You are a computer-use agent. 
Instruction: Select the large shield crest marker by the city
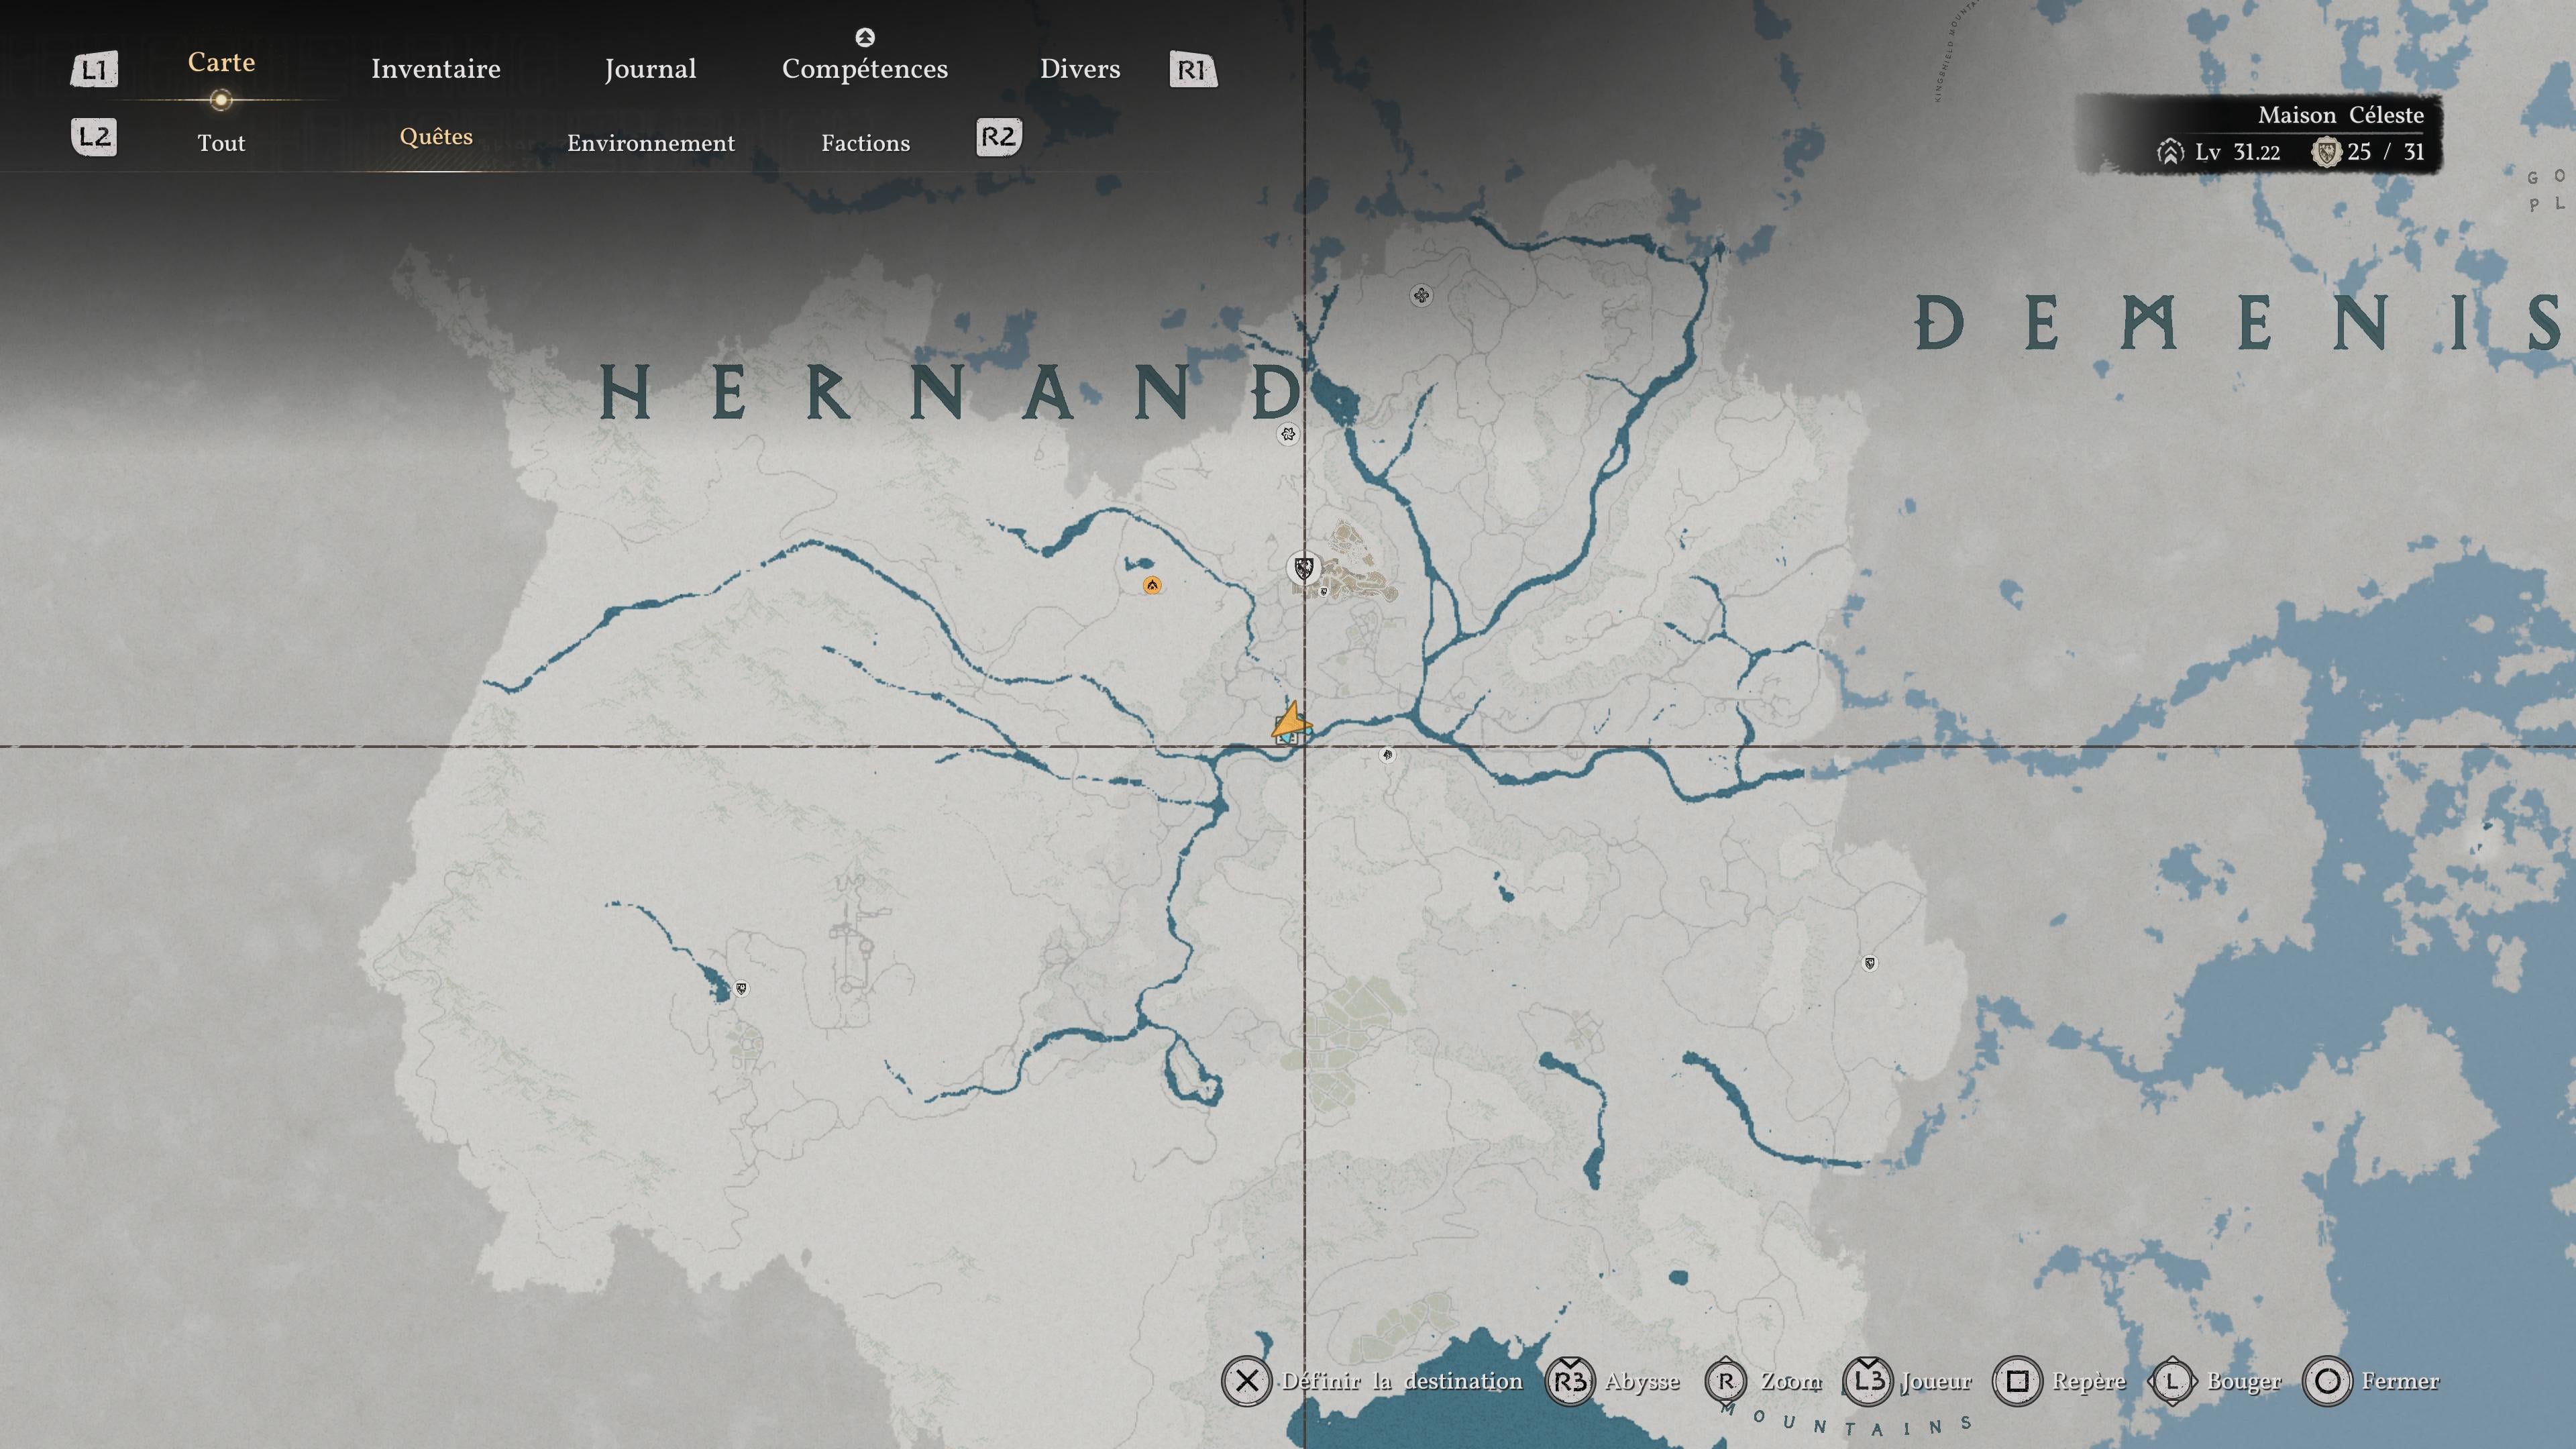(1303, 569)
